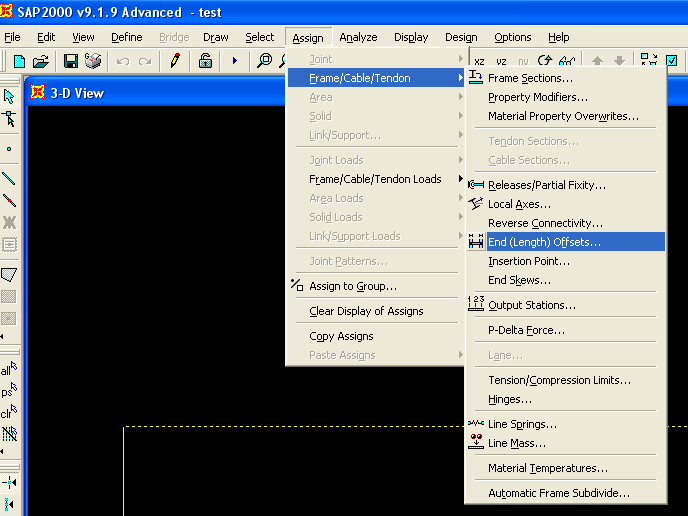Open the Options menu
Screen dimensions: 688x516
512,37
